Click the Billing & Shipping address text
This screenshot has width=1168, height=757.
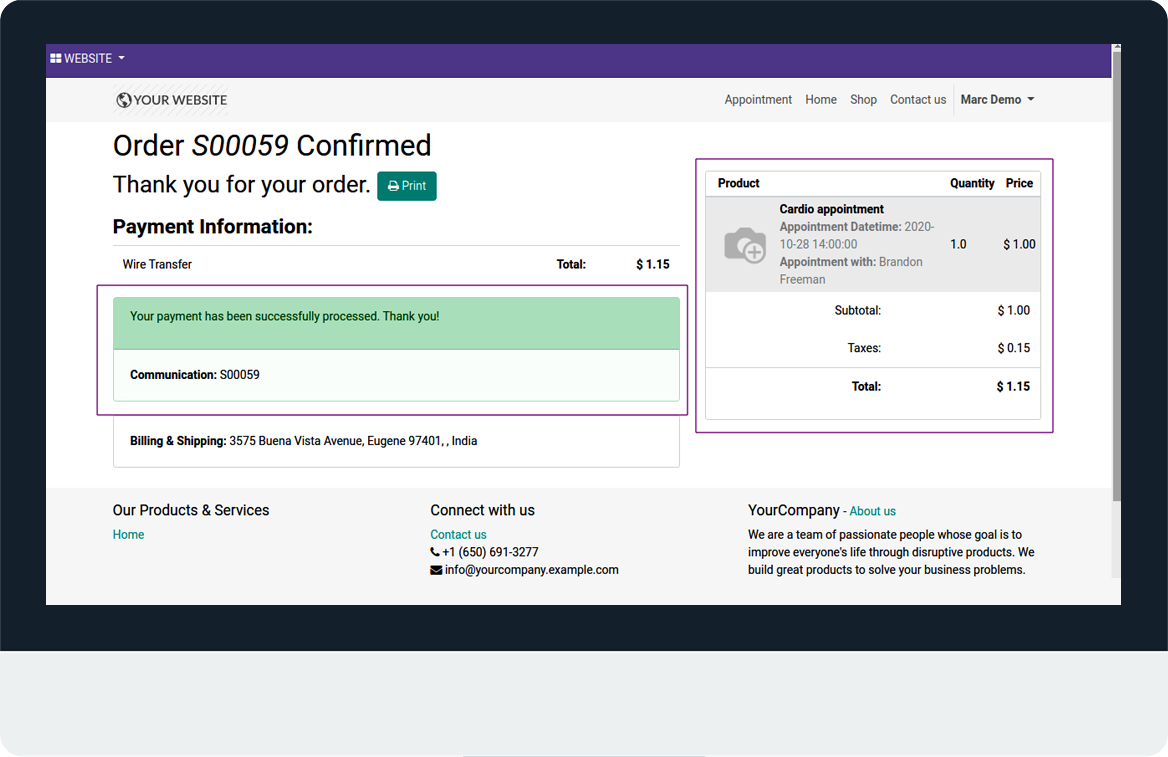coord(303,441)
